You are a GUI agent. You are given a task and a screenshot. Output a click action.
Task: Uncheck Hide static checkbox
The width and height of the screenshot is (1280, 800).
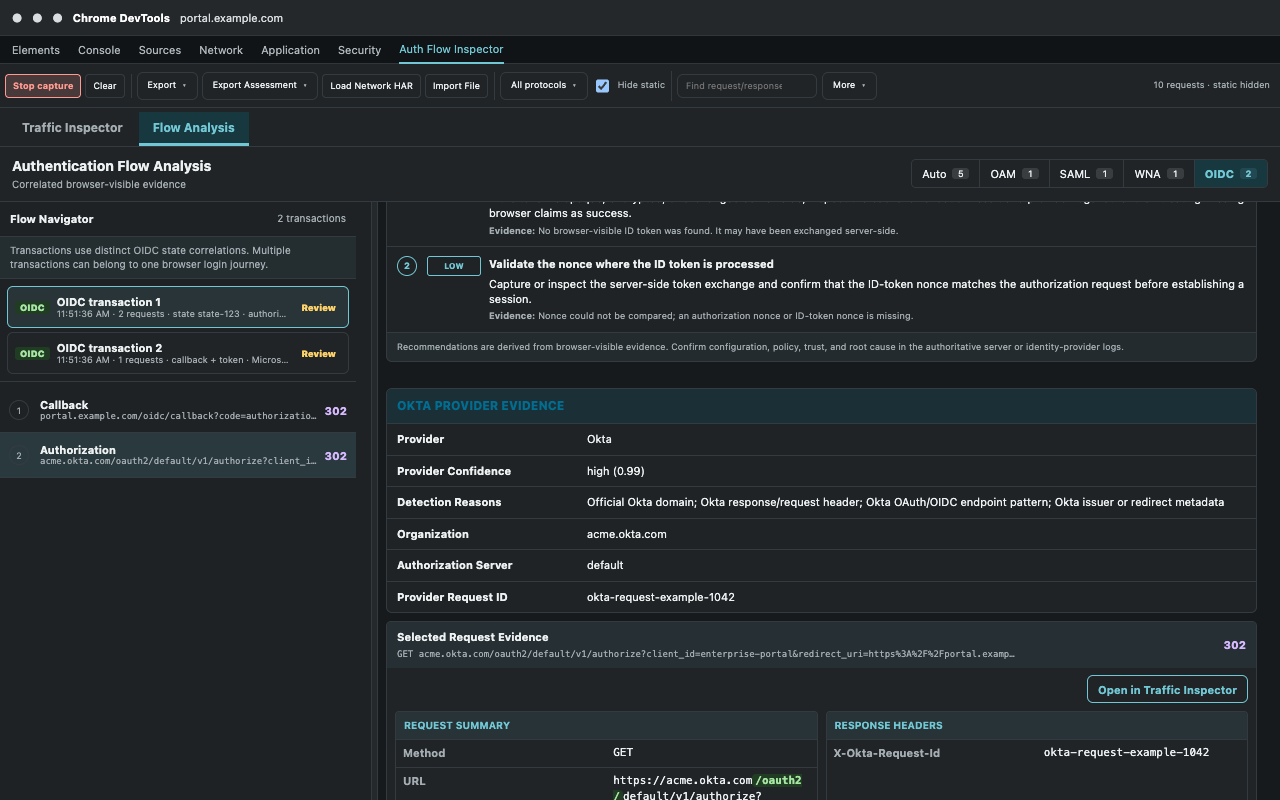coord(603,86)
